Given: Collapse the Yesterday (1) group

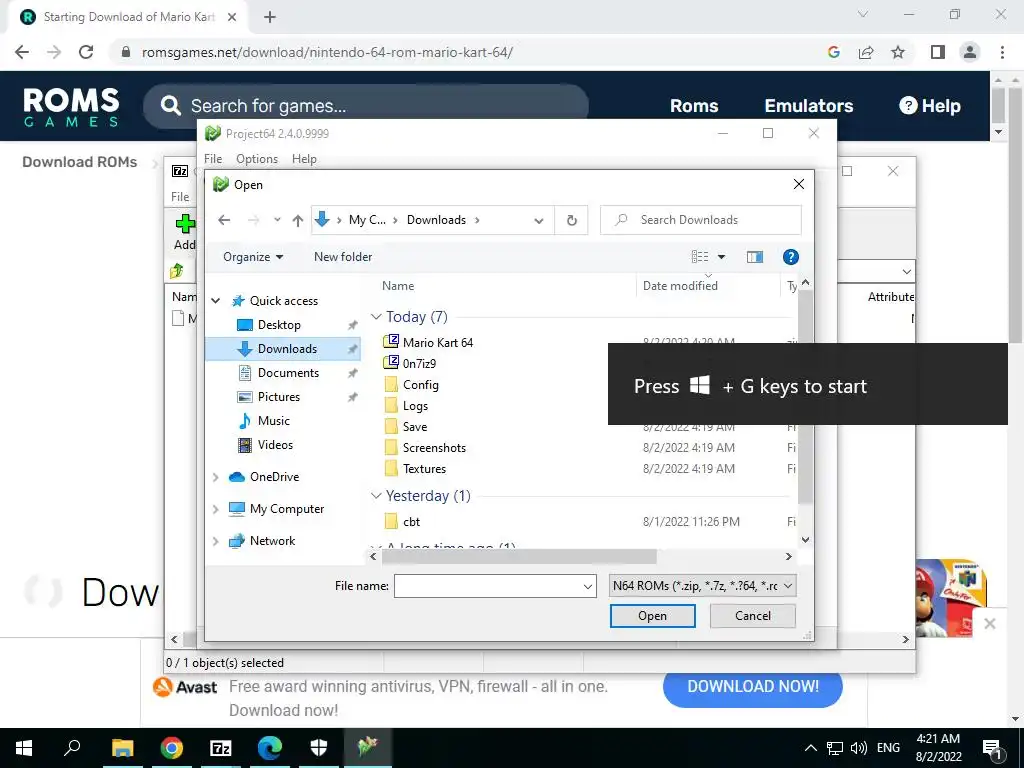Looking at the screenshot, I should click(376, 496).
